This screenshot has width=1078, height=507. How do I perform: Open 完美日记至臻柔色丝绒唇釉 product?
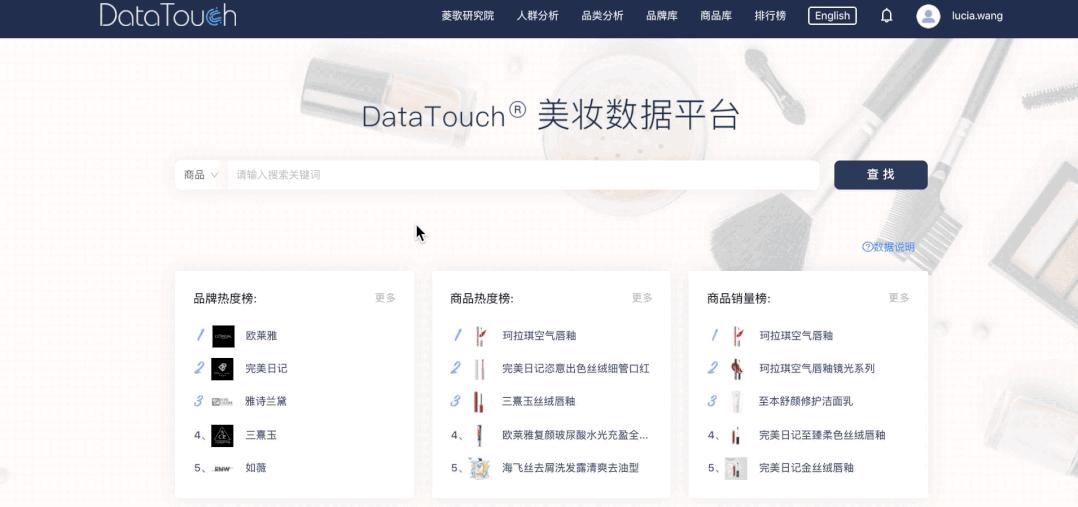[822, 435]
